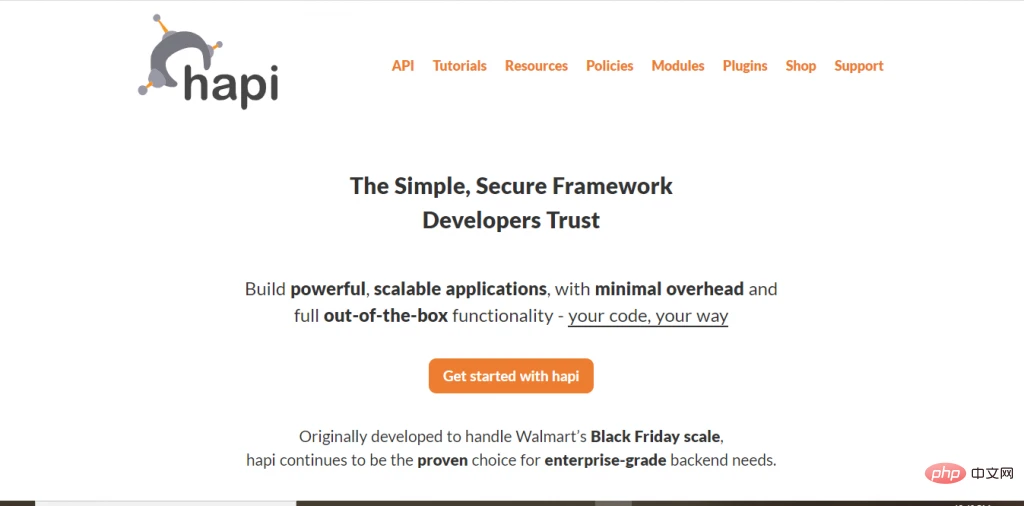Open the Resources menu item
Screen dimensions: 1024x506
536,66
